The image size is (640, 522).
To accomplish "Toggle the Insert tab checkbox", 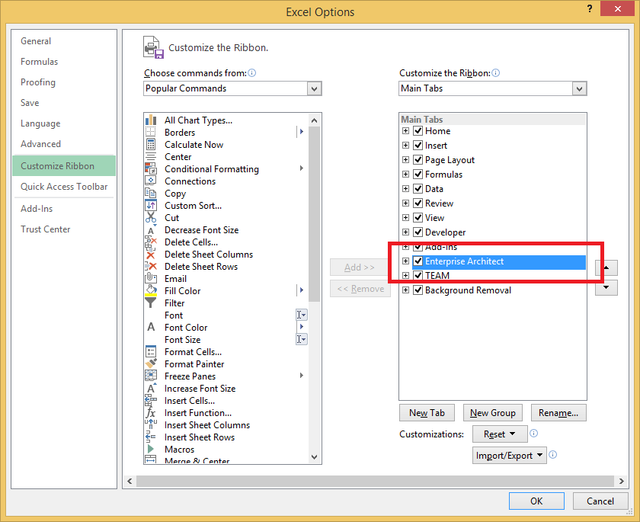I will click(x=418, y=145).
